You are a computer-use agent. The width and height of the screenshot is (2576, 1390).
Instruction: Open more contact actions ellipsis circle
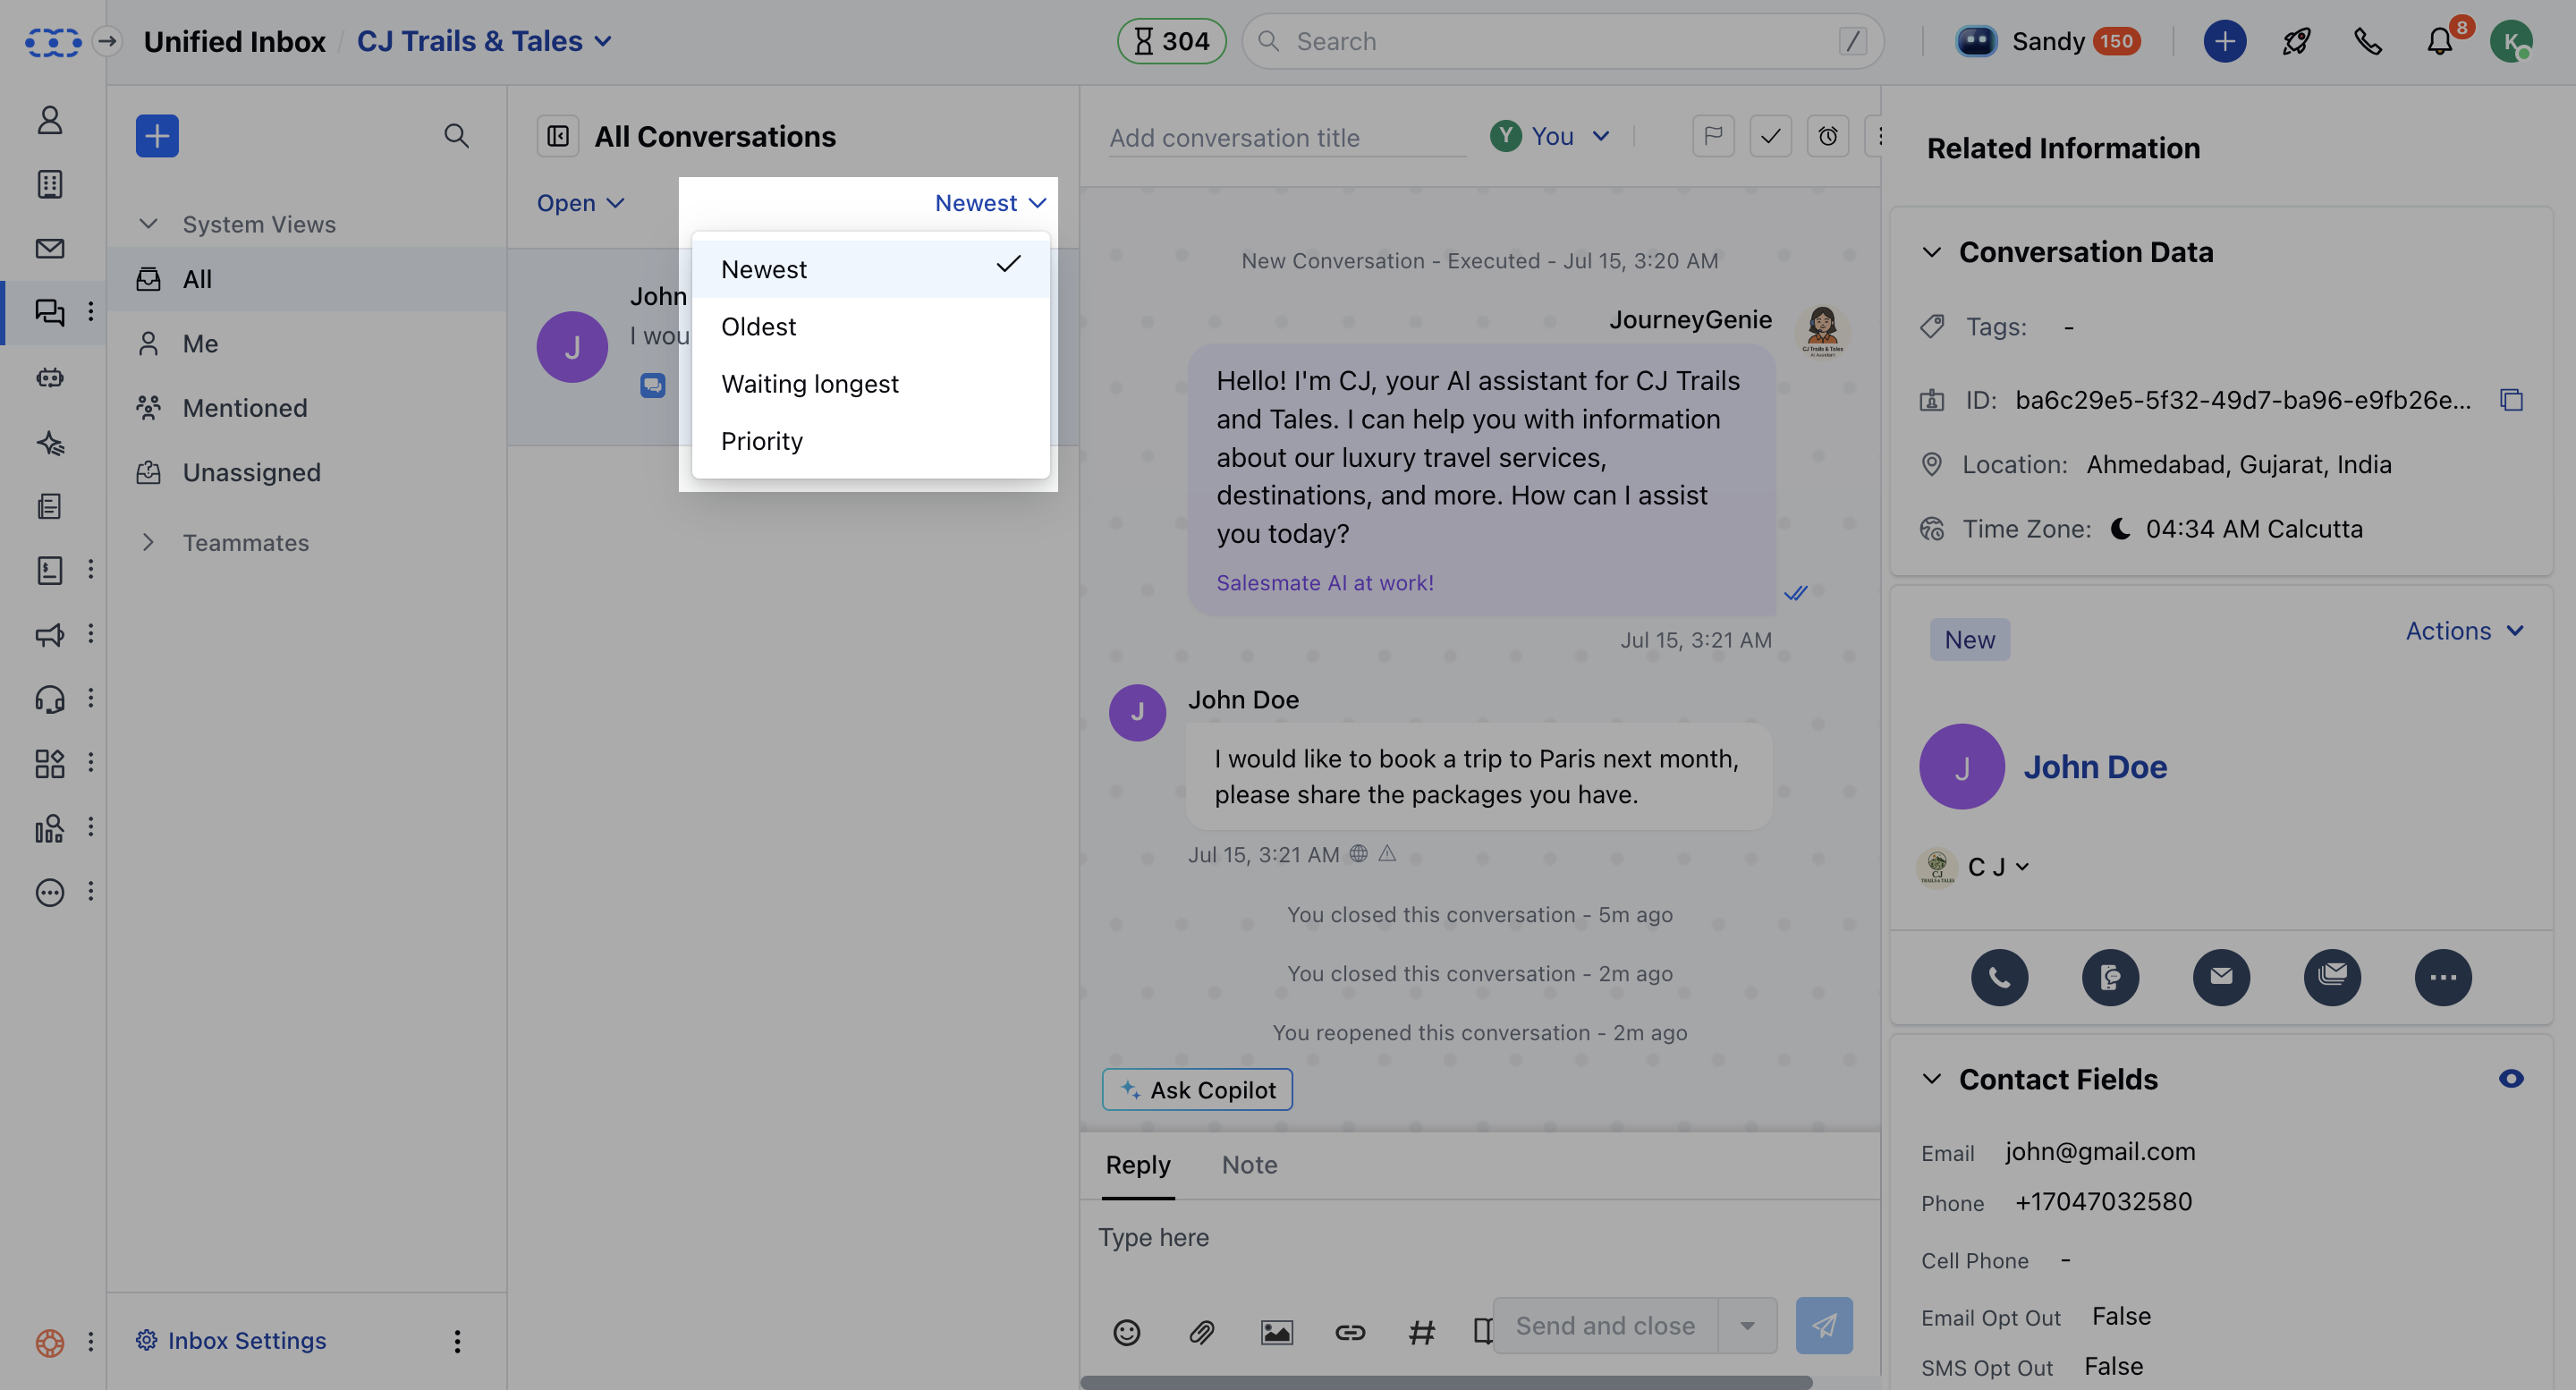coord(2442,977)
